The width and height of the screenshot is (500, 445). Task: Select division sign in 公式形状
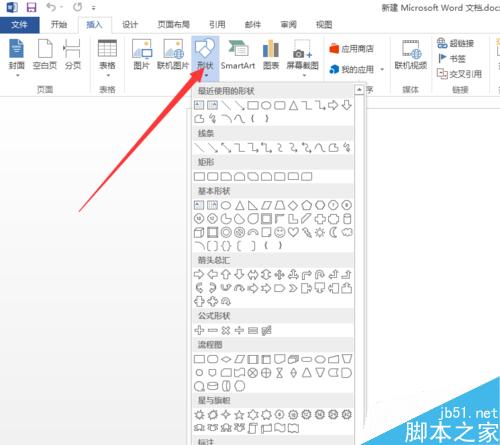click(239, 330)
